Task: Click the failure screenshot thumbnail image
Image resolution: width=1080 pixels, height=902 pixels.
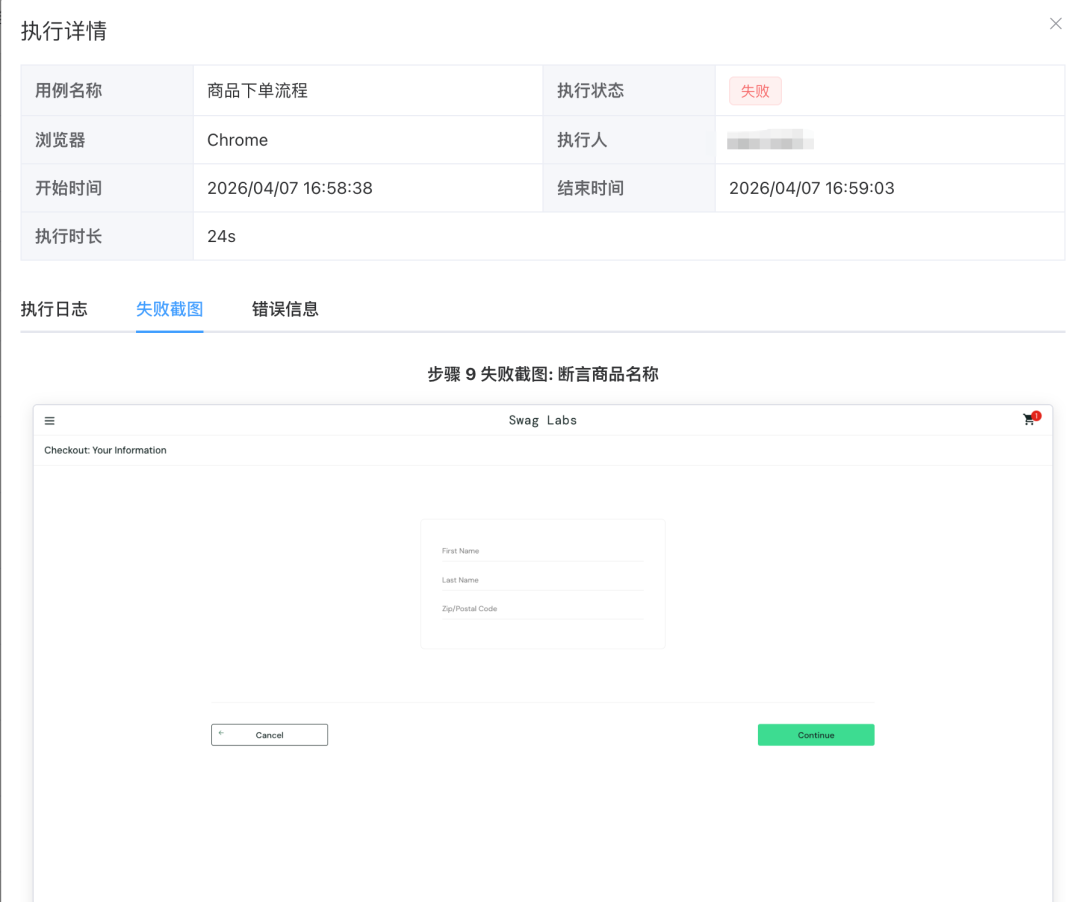Action: pos(543,653)
